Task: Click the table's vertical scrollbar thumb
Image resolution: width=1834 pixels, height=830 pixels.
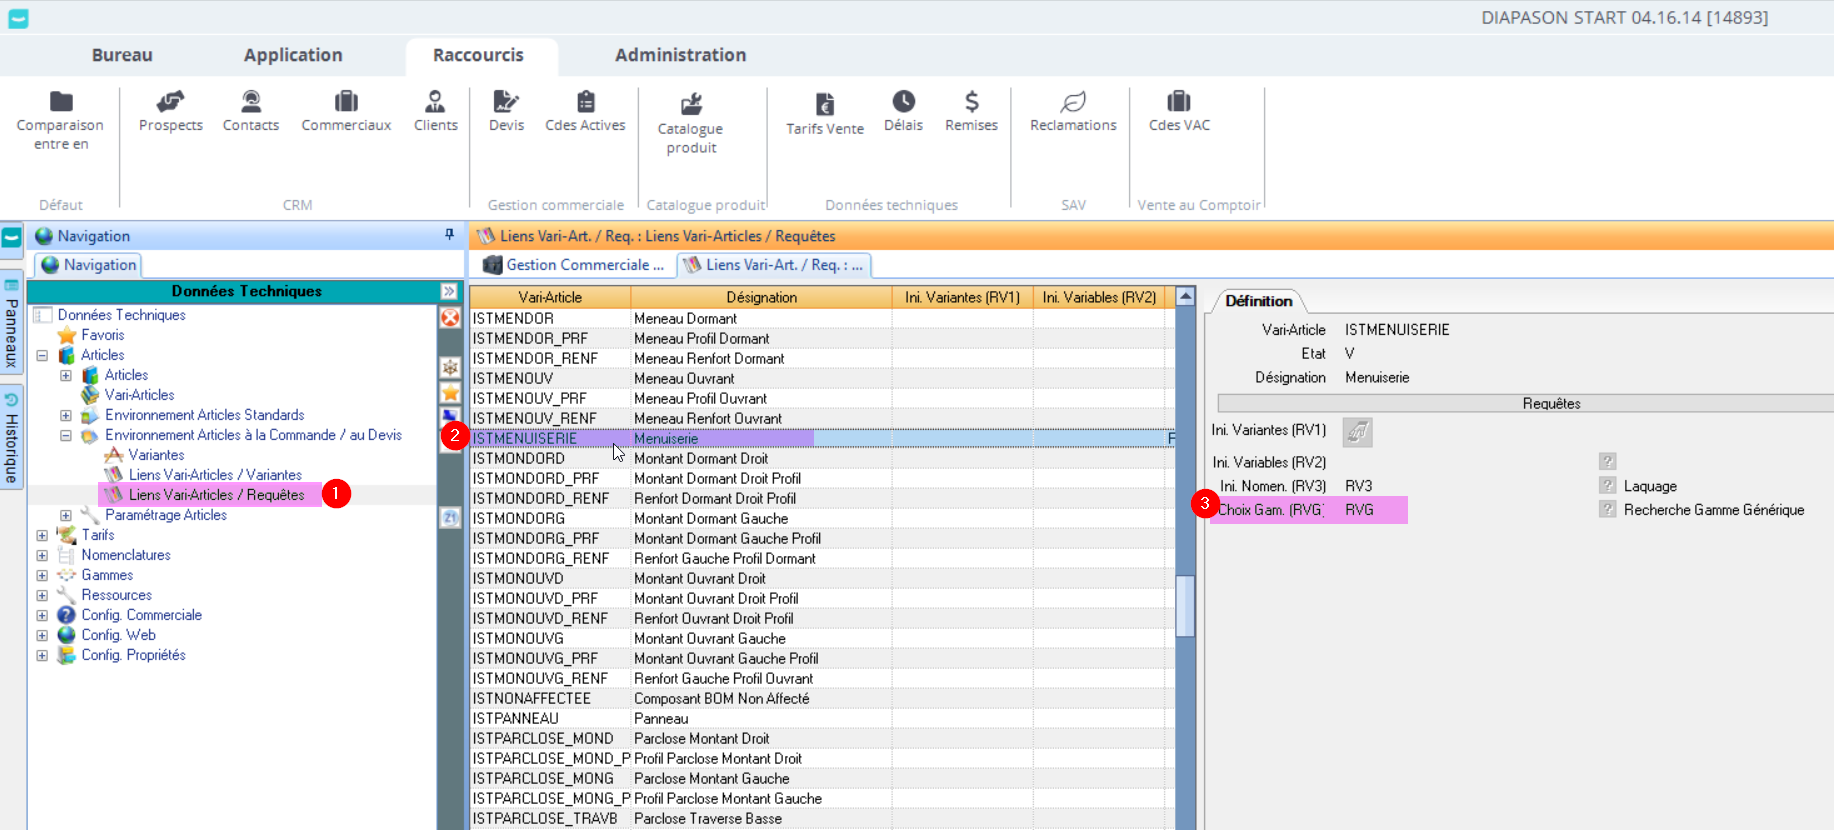Action: click(x=1185, y=605)
